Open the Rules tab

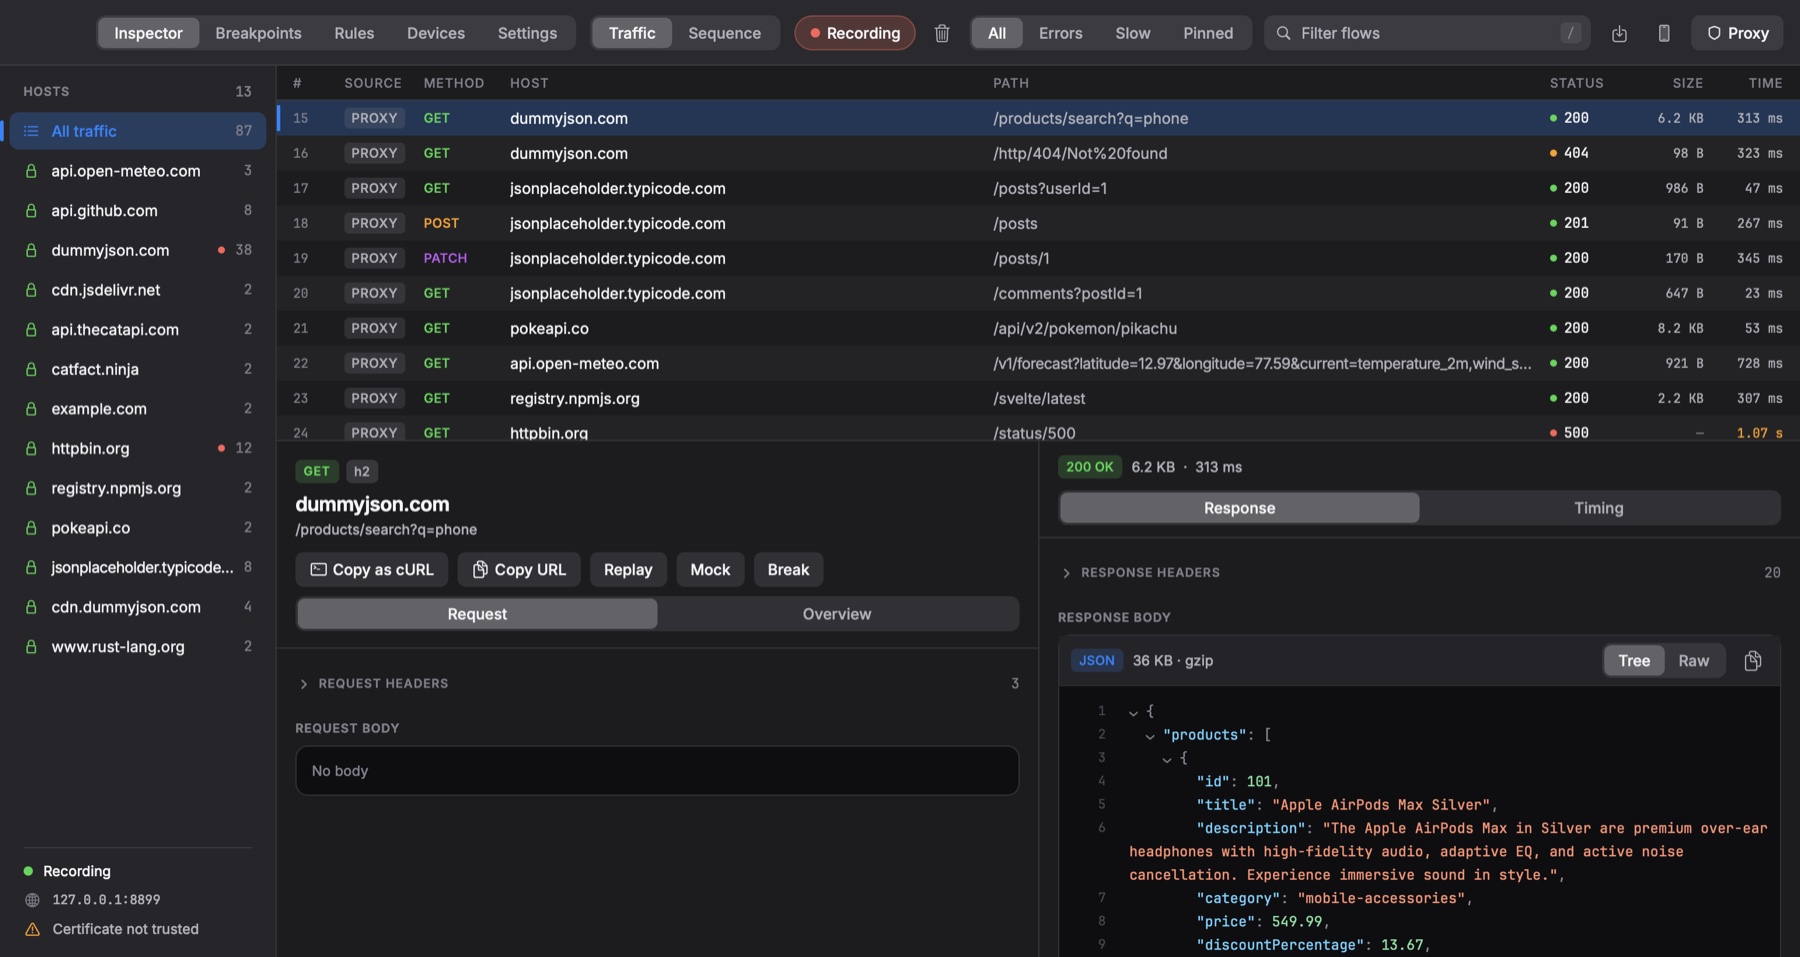coord(354,33)
